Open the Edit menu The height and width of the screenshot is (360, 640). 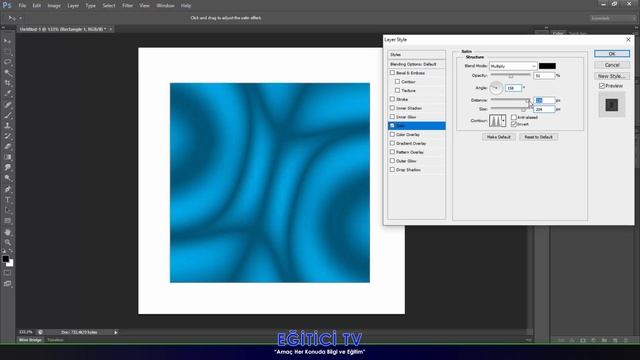click(x=37, y=6)
